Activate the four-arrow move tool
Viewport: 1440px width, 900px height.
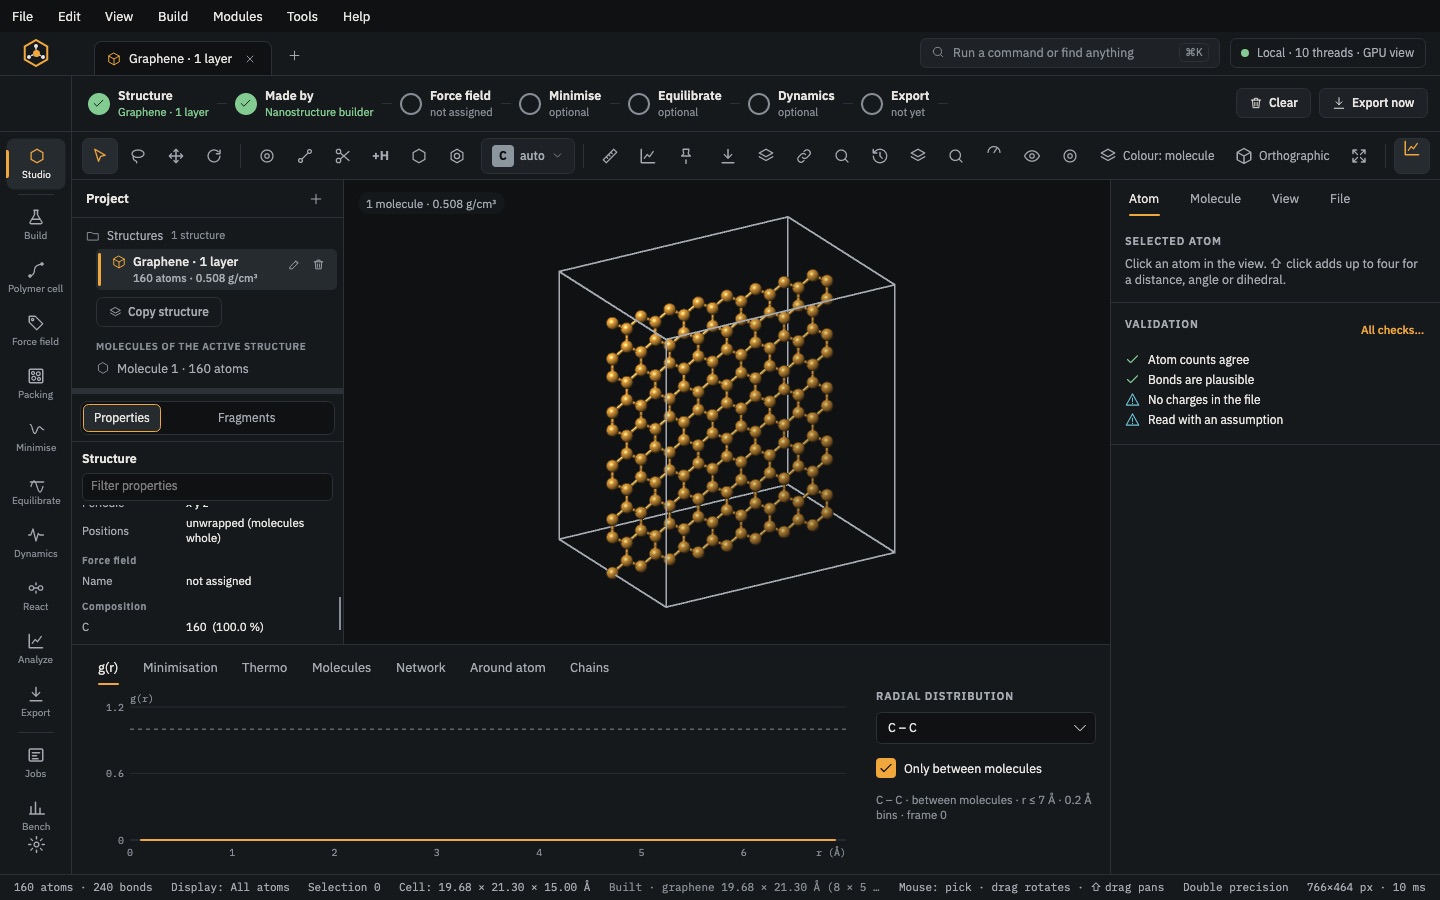point(176,156)
